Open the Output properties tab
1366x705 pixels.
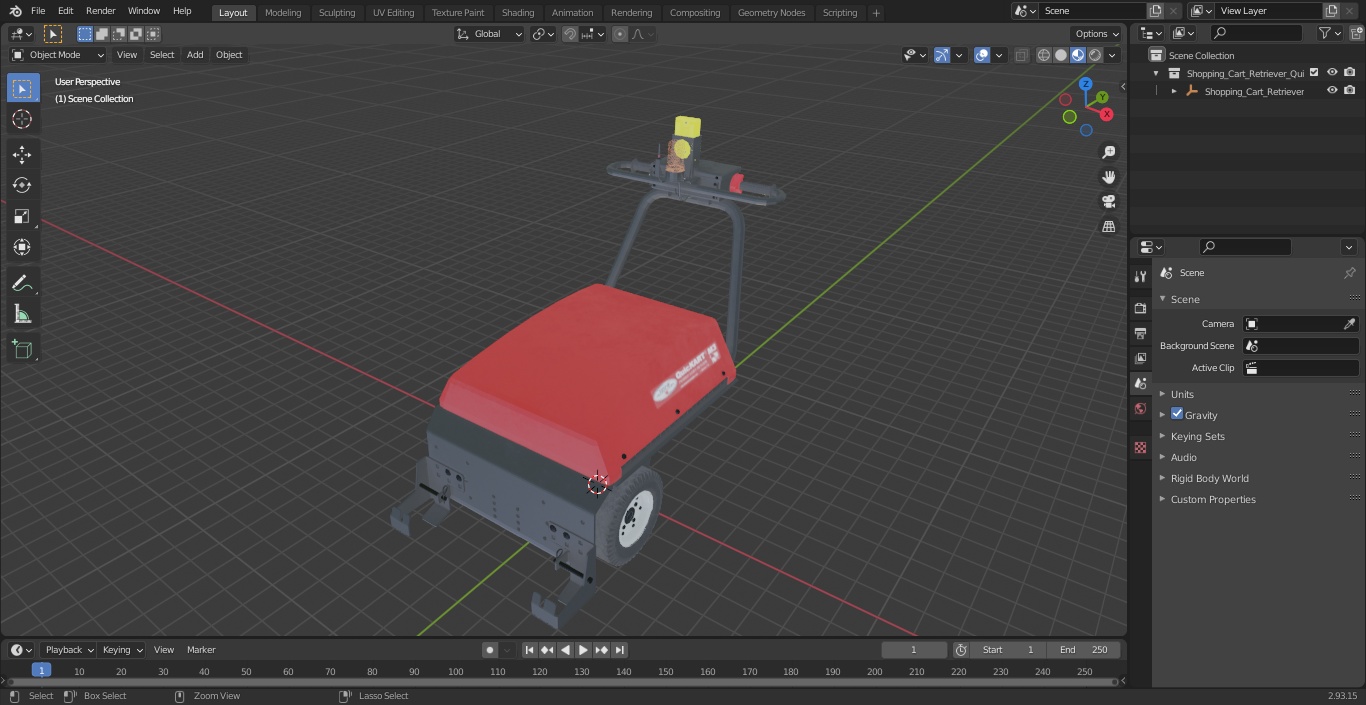point(1140,333)
